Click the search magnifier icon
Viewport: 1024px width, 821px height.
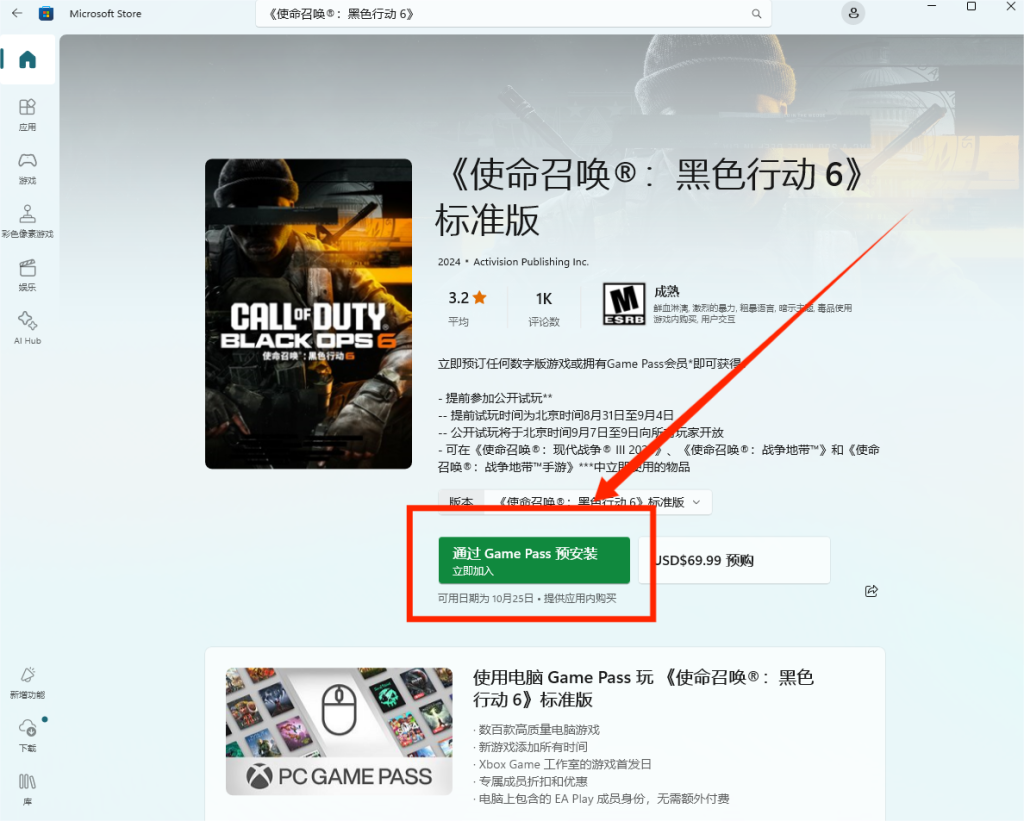756,14
